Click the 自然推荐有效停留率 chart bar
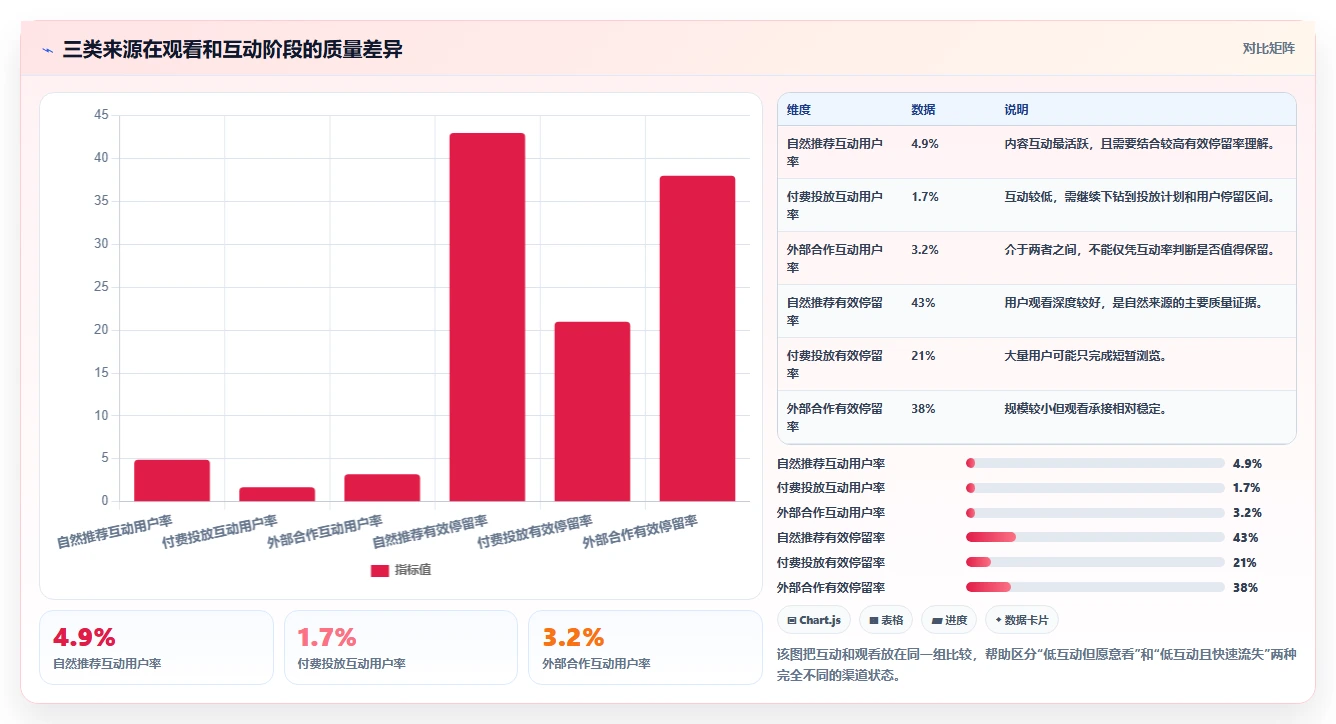Viewport: 1336px width, 724px height. 487,317
